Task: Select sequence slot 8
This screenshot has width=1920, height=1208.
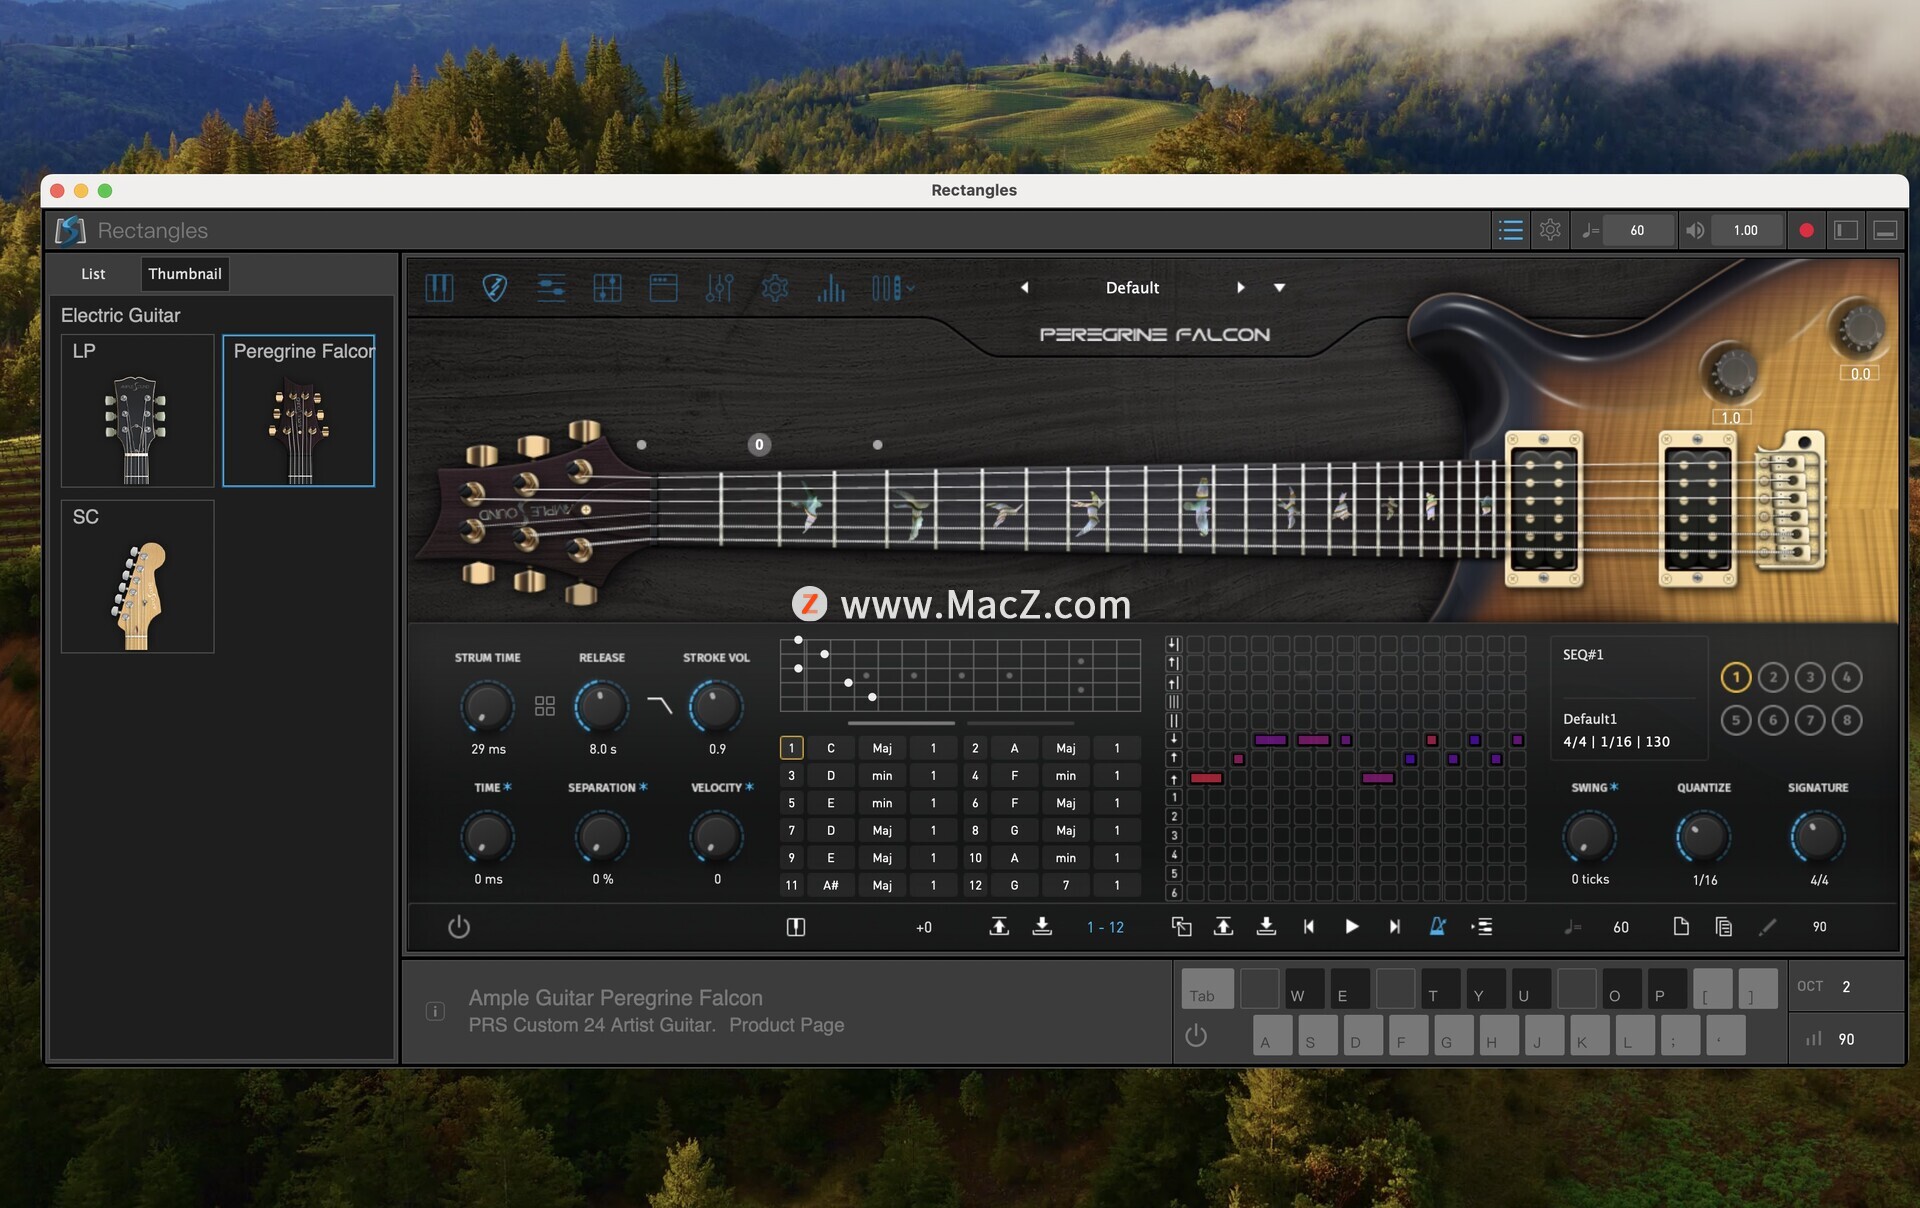Action: click(x=1847, y=720)
